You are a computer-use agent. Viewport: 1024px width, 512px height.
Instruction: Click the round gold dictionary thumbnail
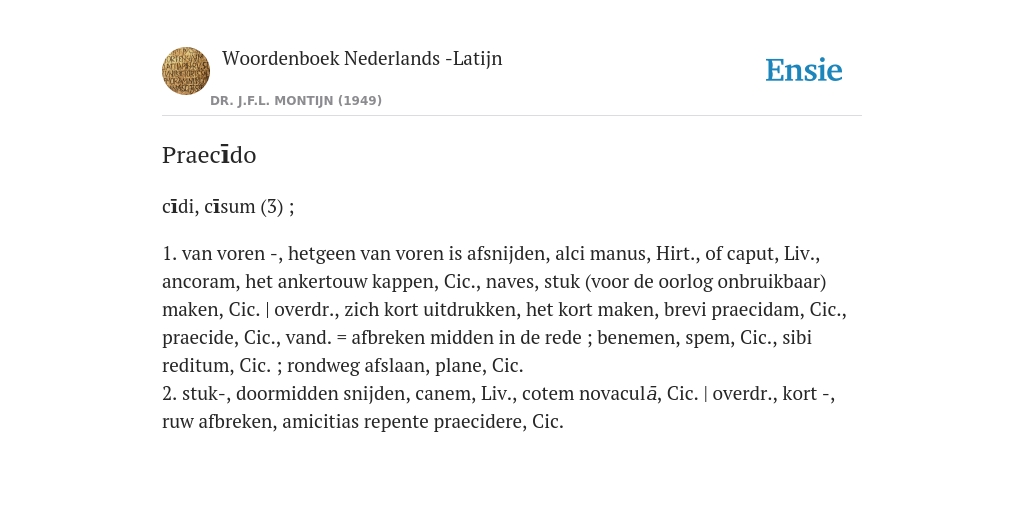[x=186, y=71]
